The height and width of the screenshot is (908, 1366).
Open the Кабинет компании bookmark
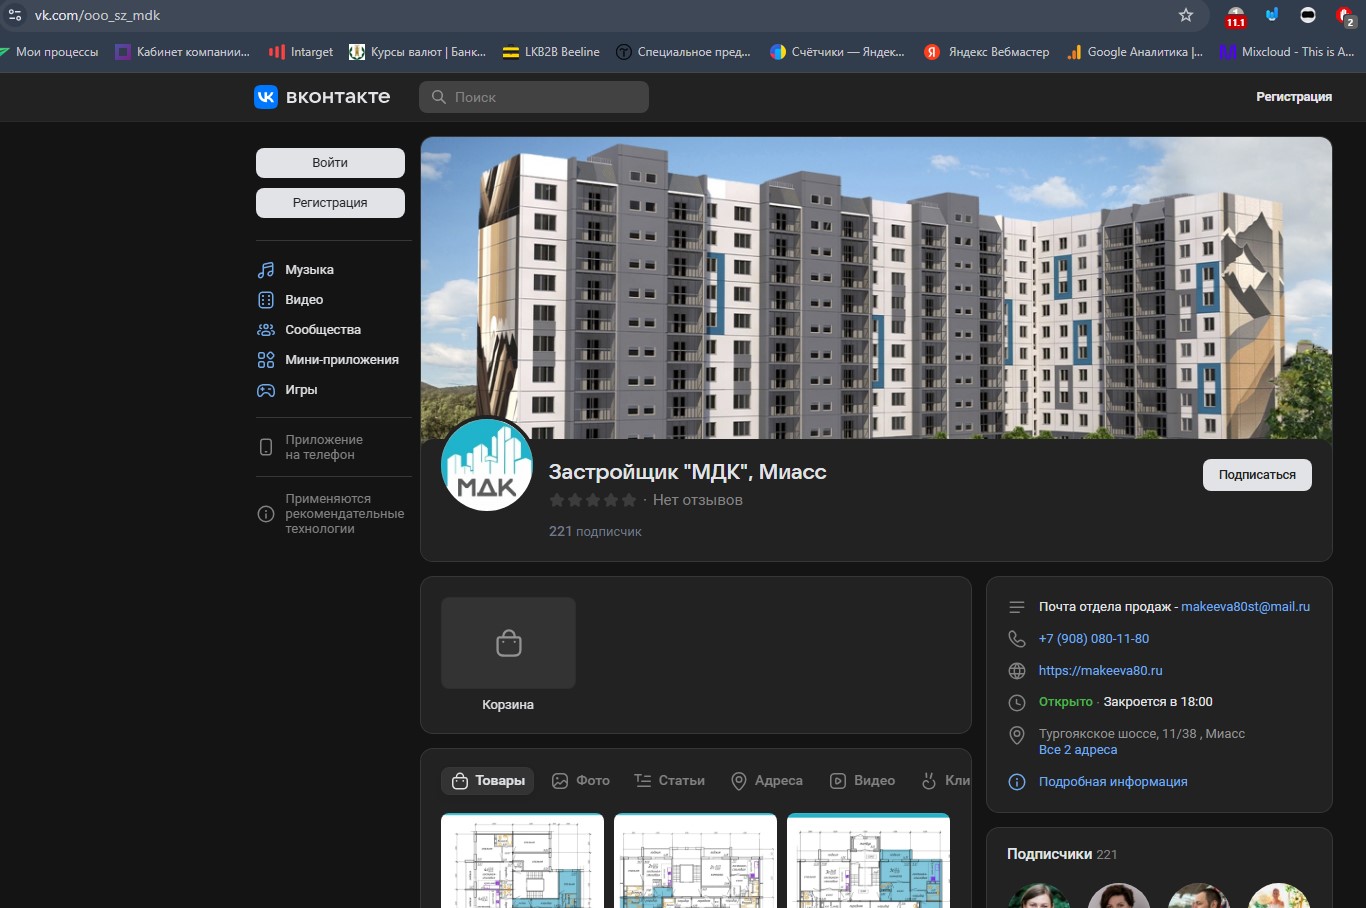pos(183,52)
